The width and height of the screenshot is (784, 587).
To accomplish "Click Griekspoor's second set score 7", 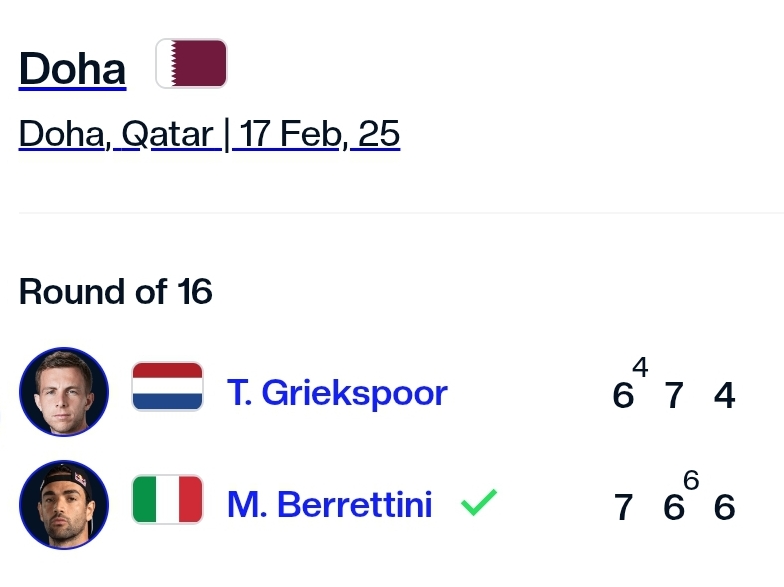I will (674, 396).
